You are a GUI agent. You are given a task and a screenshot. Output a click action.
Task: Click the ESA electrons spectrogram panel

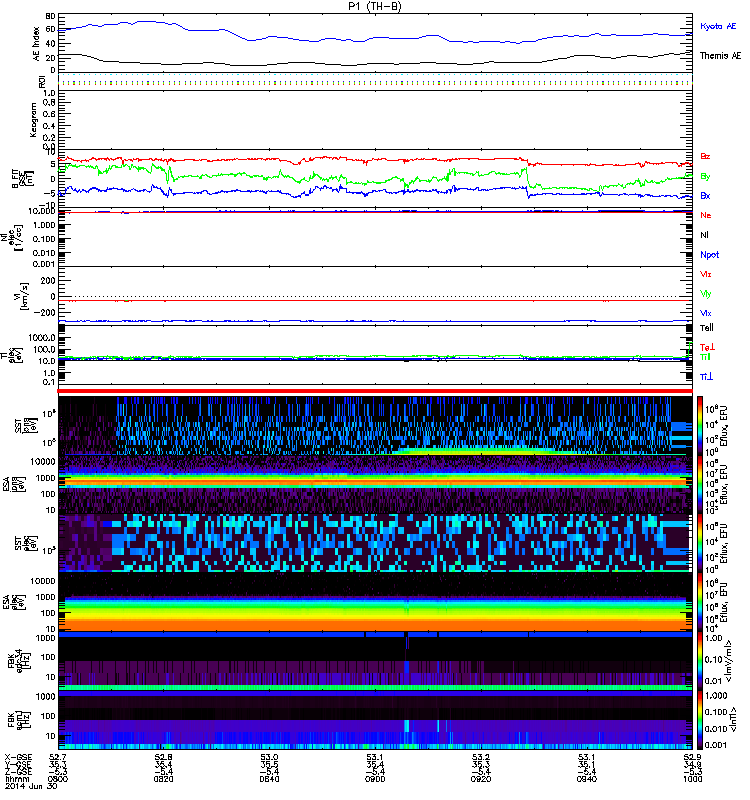point(376,602)
